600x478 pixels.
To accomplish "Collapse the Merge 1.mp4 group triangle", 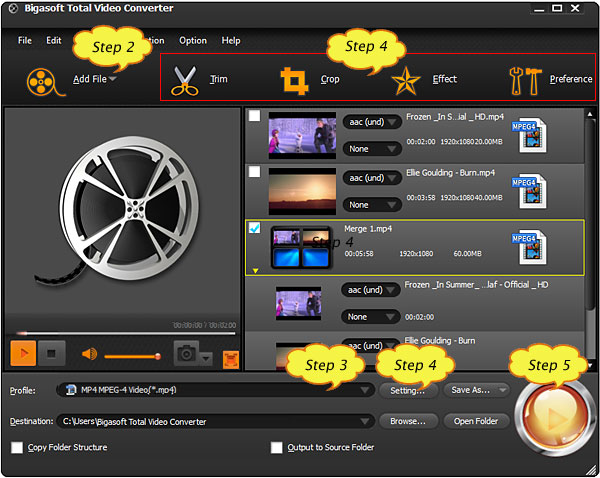I will [x=255, y=271].
